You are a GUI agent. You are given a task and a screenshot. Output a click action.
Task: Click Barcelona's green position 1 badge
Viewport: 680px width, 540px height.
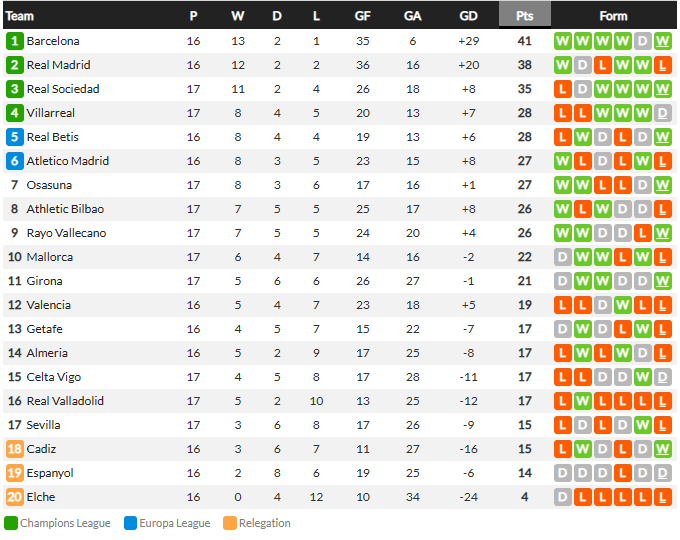[14, 41]
